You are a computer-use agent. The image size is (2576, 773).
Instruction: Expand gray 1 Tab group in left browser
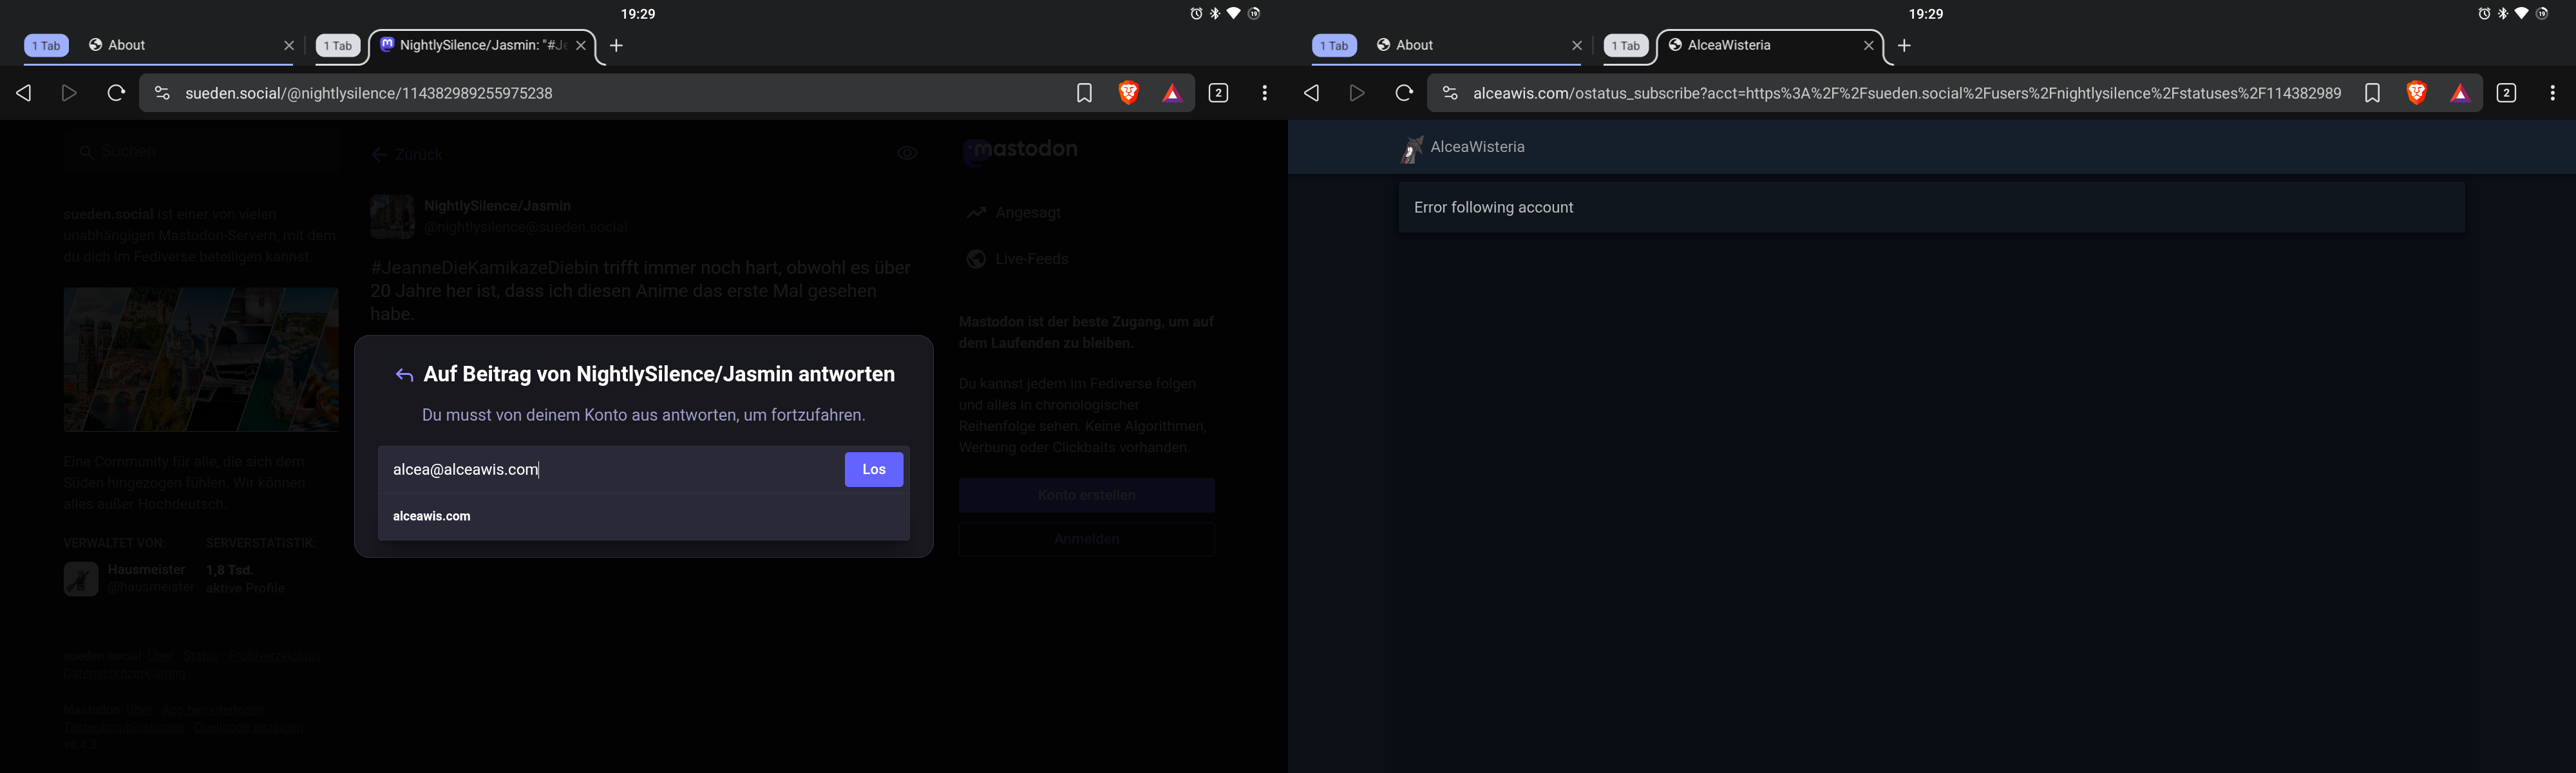(x=338, y=46)
